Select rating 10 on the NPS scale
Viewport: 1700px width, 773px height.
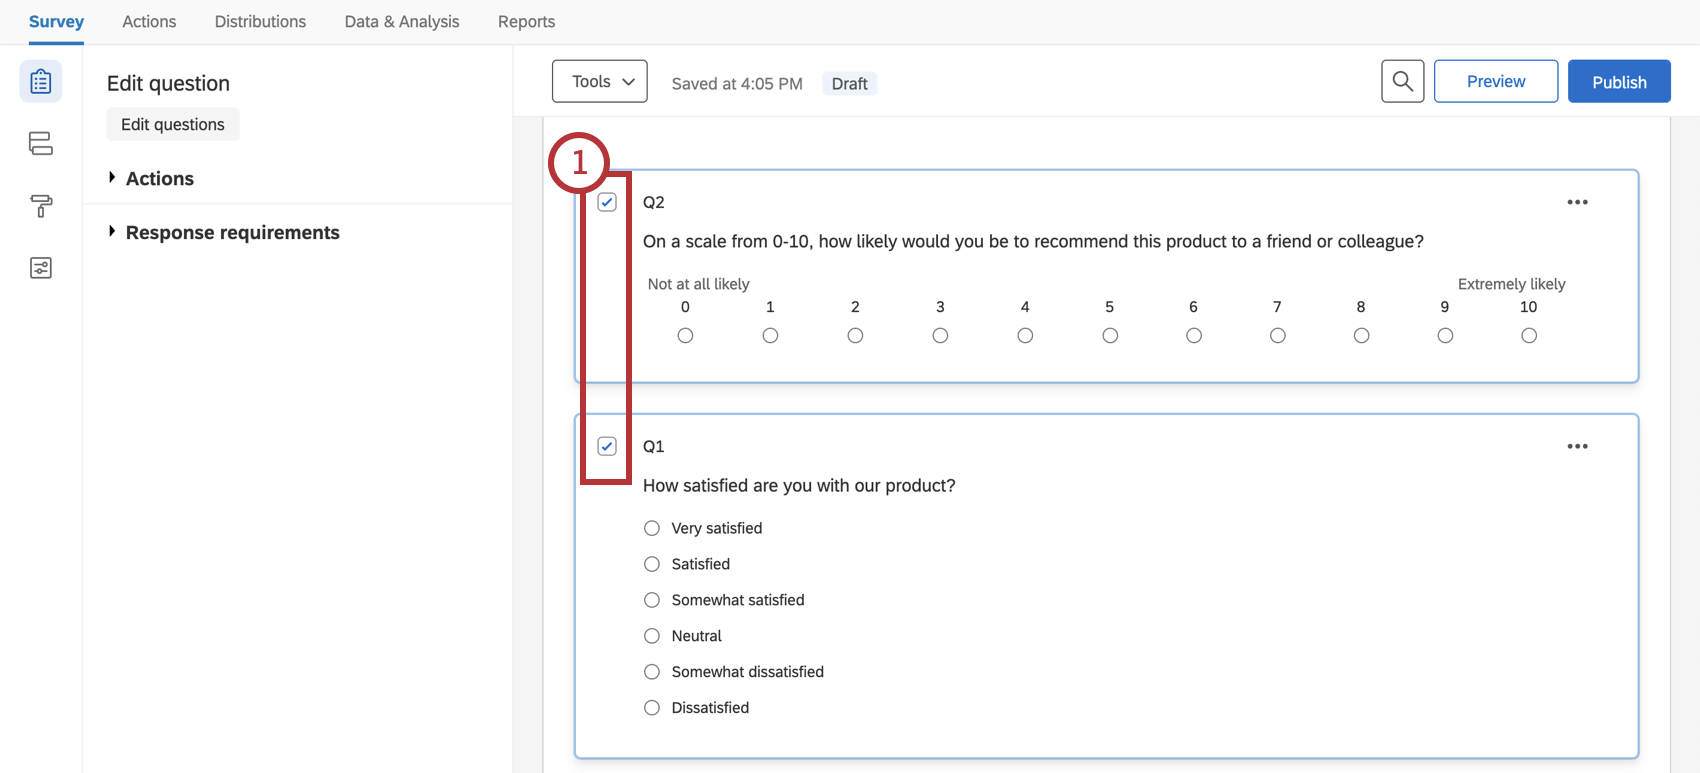(1528, 336)
